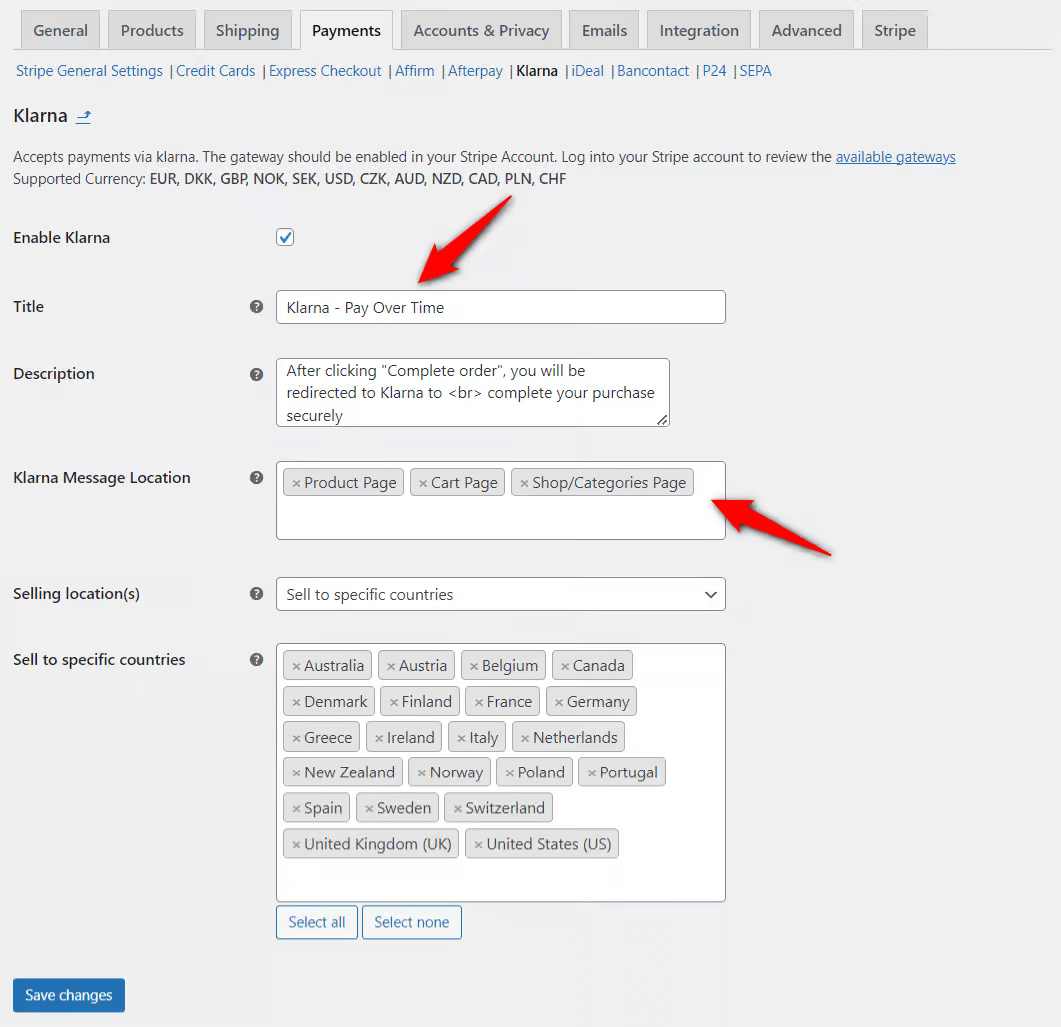1061x1027 pixels.
Task: Remove Denmark from countries
Action: coord(296,702)
